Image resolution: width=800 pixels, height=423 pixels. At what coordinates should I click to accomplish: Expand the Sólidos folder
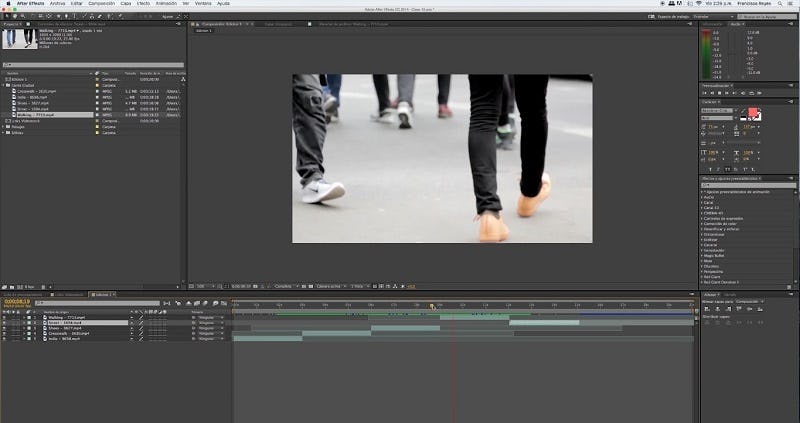tap(4, 133)
